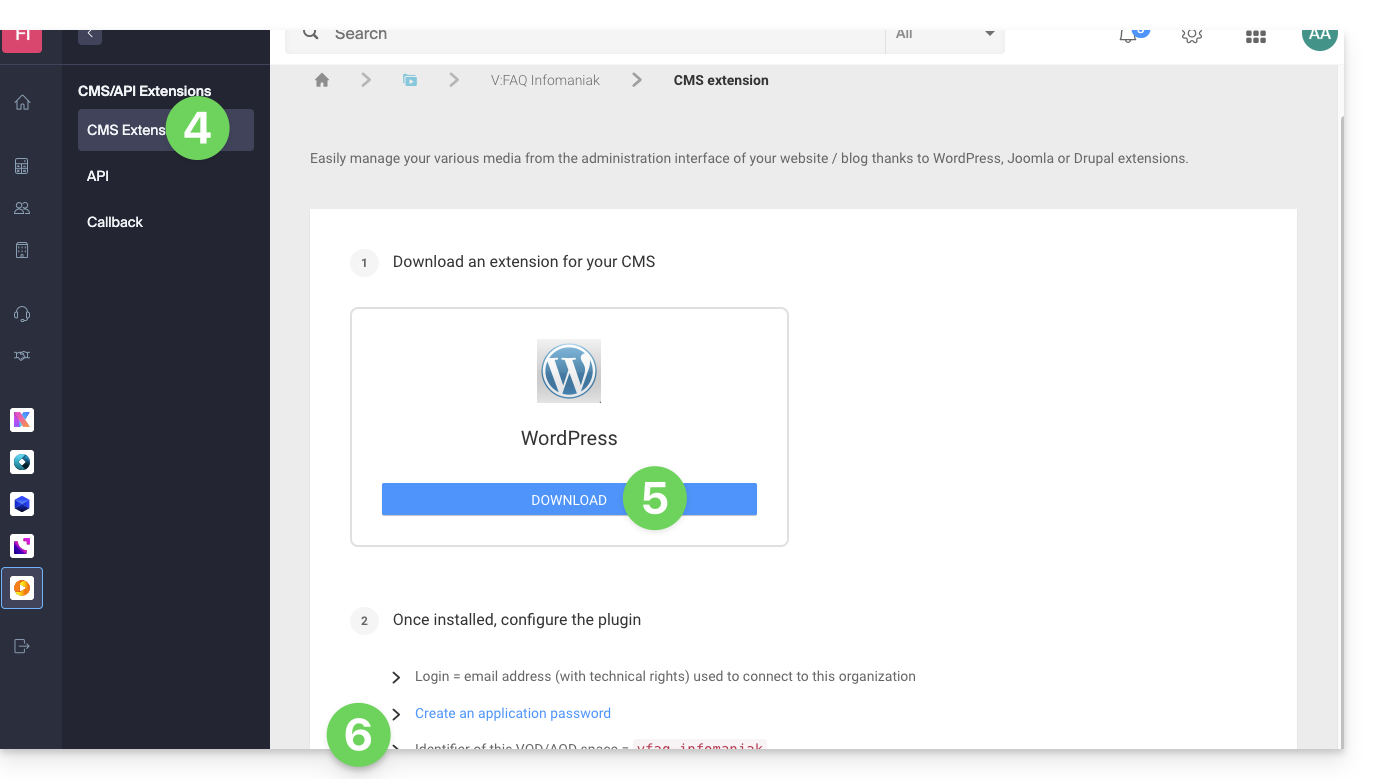
Task: Open the notifications bell icon
Action: [x=1128, y=35]
